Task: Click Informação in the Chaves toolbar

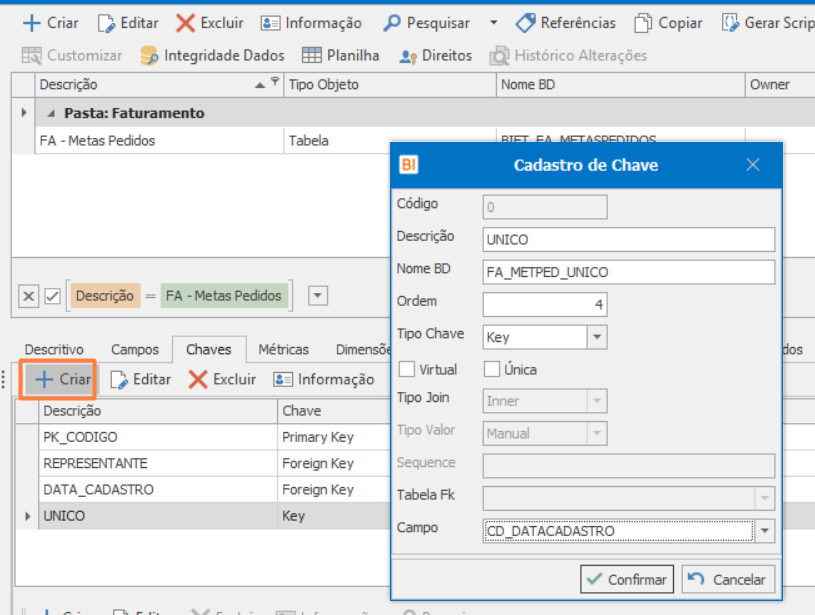Action: 323,379
